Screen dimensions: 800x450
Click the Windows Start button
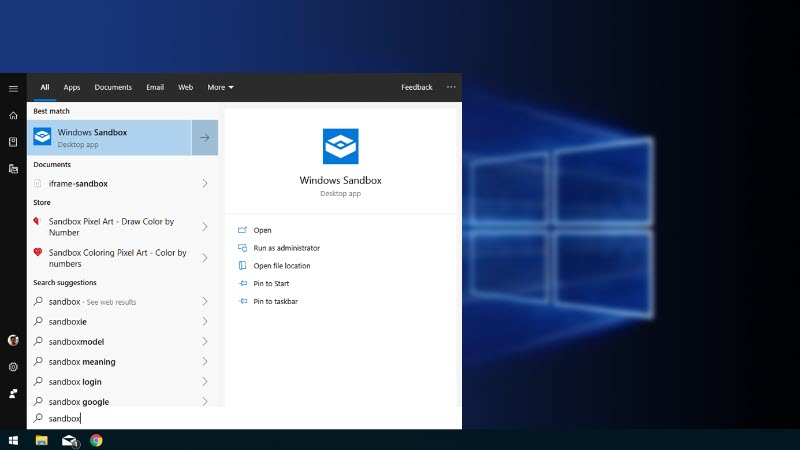click(x=13, y=440)
